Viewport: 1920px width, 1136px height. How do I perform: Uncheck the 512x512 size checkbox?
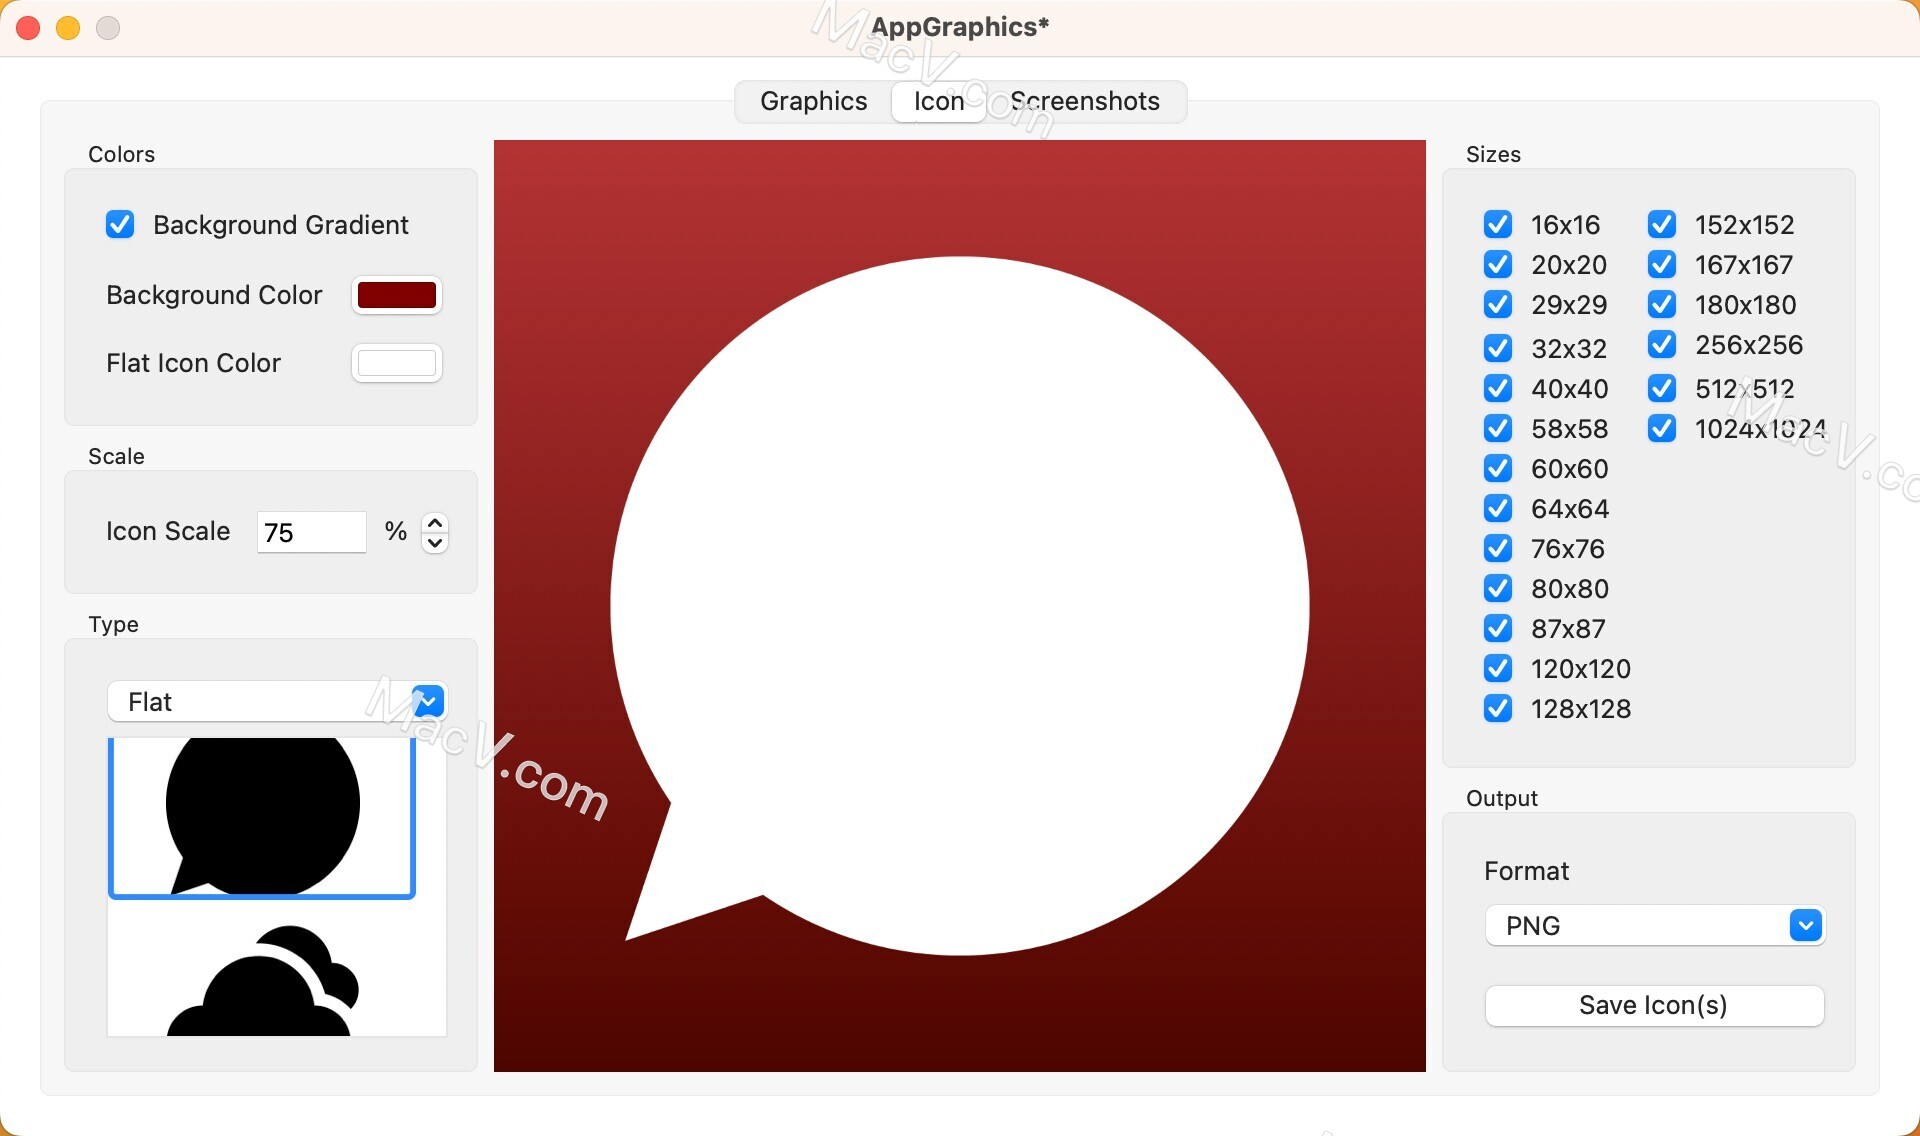(1662, 388)
